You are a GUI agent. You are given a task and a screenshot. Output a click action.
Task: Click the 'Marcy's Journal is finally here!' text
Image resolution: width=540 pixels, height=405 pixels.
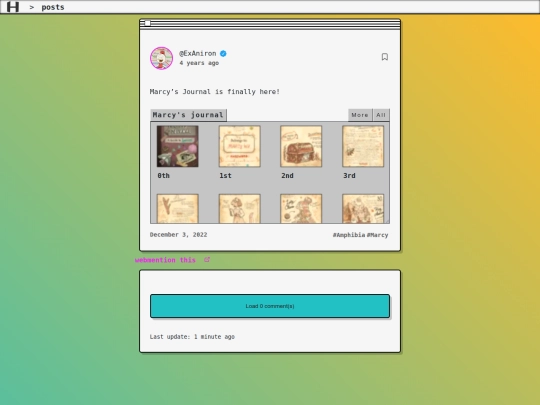coord(215,92)
